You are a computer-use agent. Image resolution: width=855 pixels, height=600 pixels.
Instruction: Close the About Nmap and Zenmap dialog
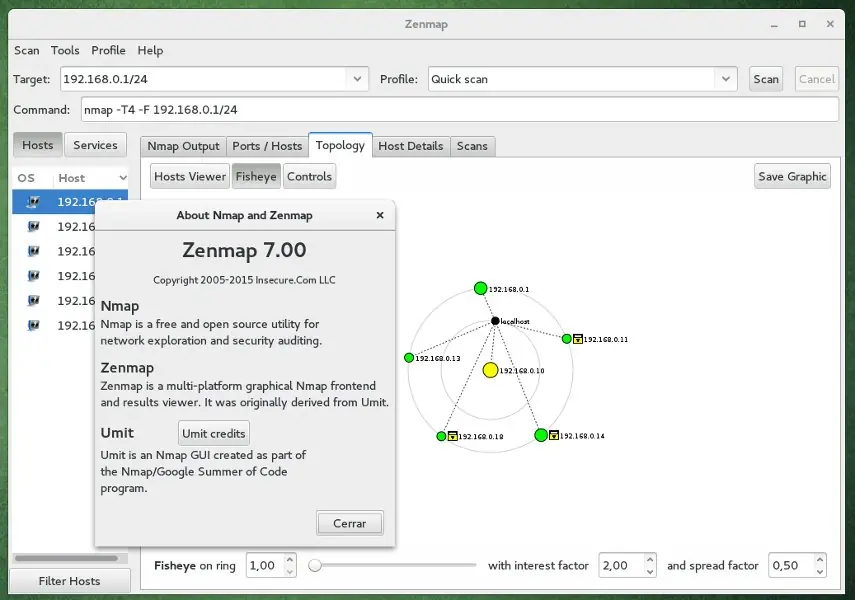tap(380, 215)
